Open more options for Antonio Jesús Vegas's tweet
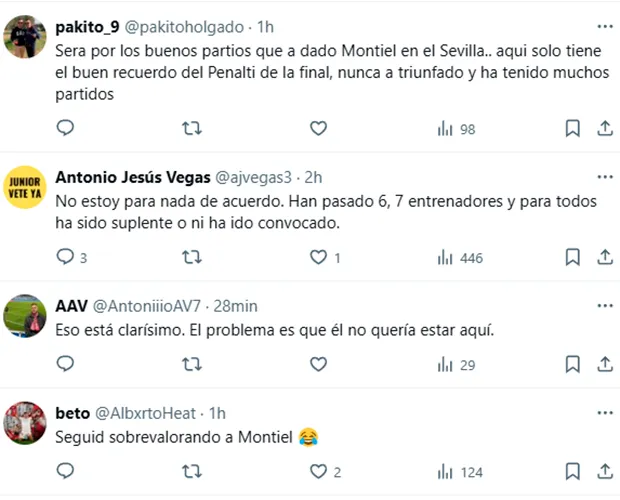 [x=604, y=177]
